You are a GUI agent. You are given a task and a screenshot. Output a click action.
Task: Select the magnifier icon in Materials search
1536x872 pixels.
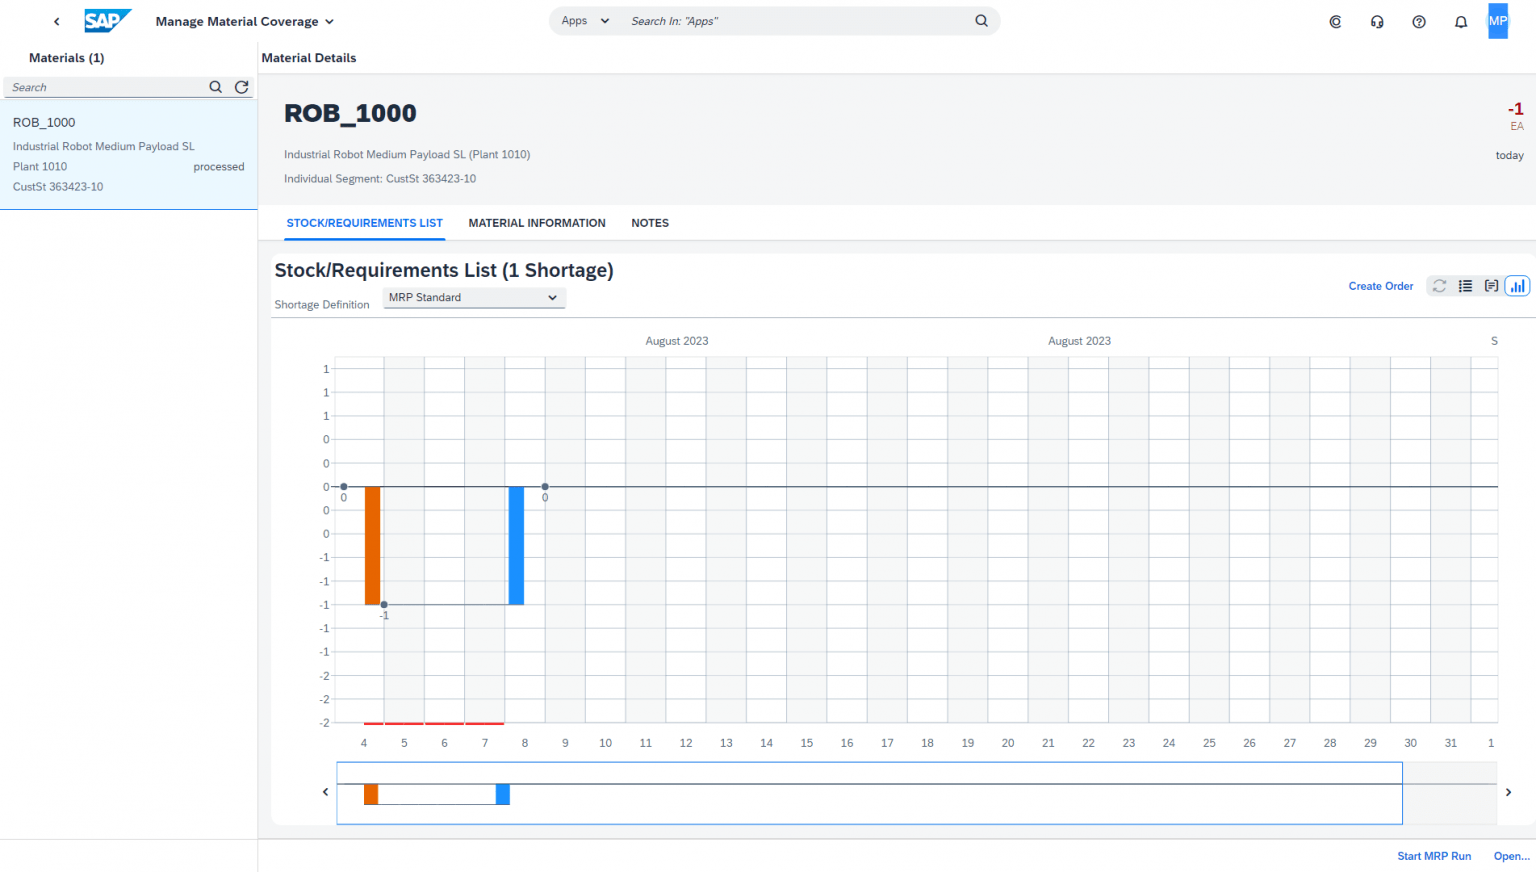216,87
